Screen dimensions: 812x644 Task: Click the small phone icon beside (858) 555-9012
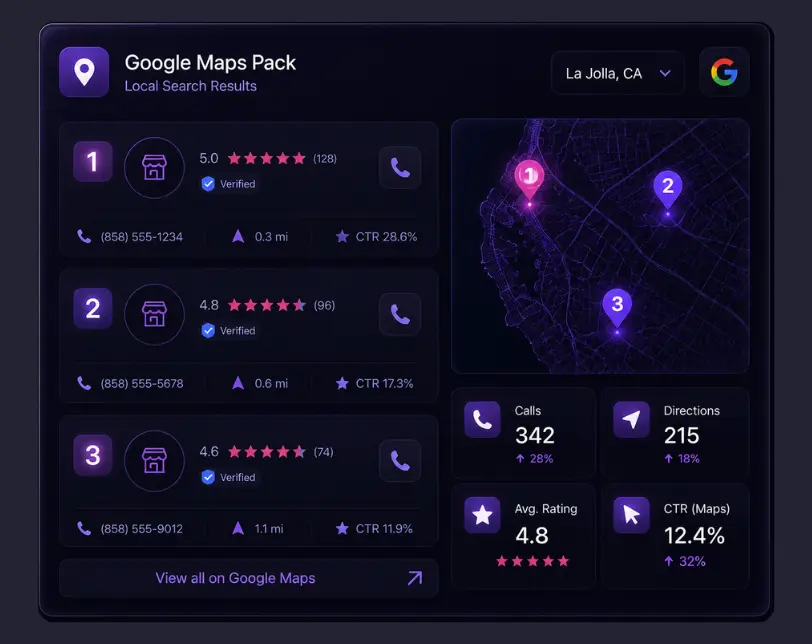pos(84,529)
